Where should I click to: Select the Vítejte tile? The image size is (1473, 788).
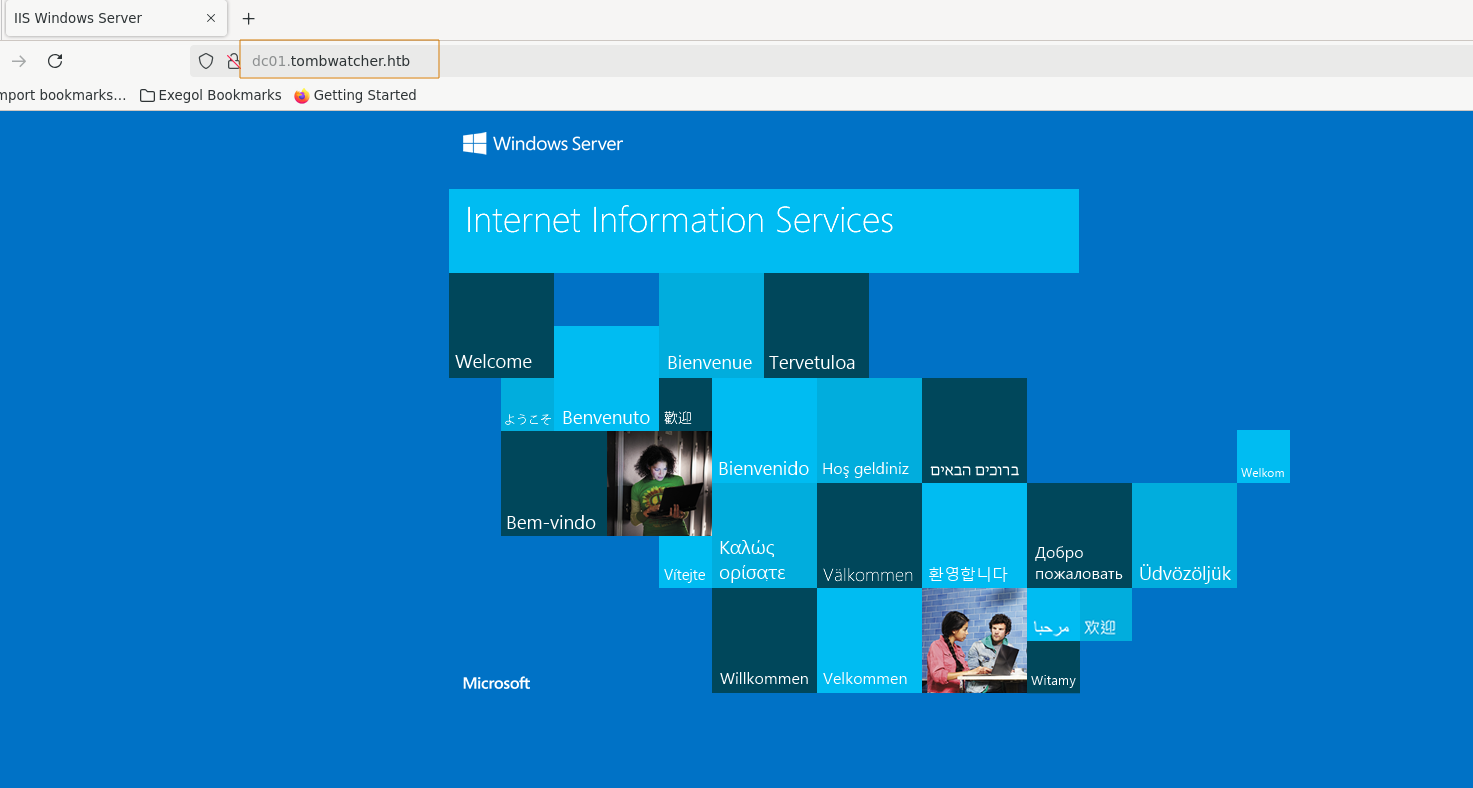685,562
